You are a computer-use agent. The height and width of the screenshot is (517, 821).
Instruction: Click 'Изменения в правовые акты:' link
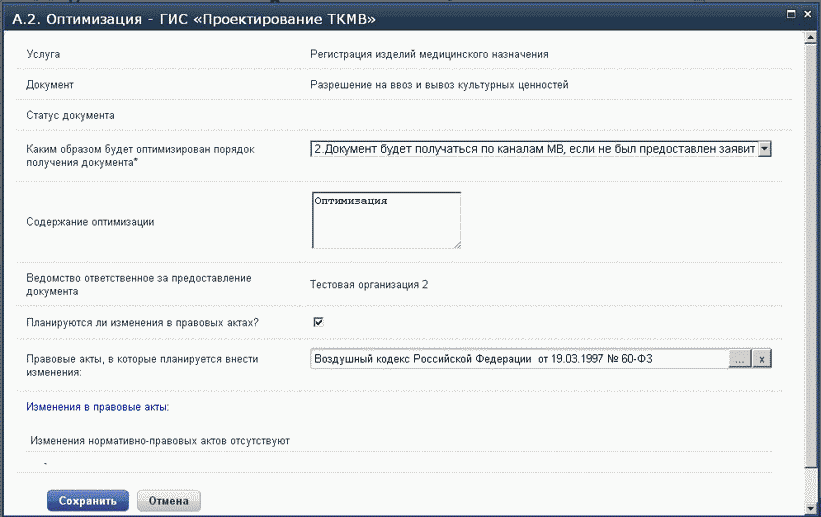coord(98,407)
